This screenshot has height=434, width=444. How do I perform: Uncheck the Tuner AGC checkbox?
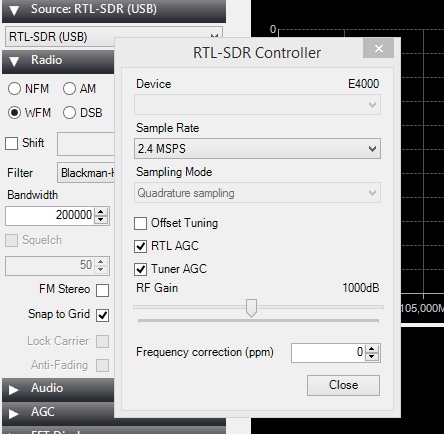click(x=140, y=269)
